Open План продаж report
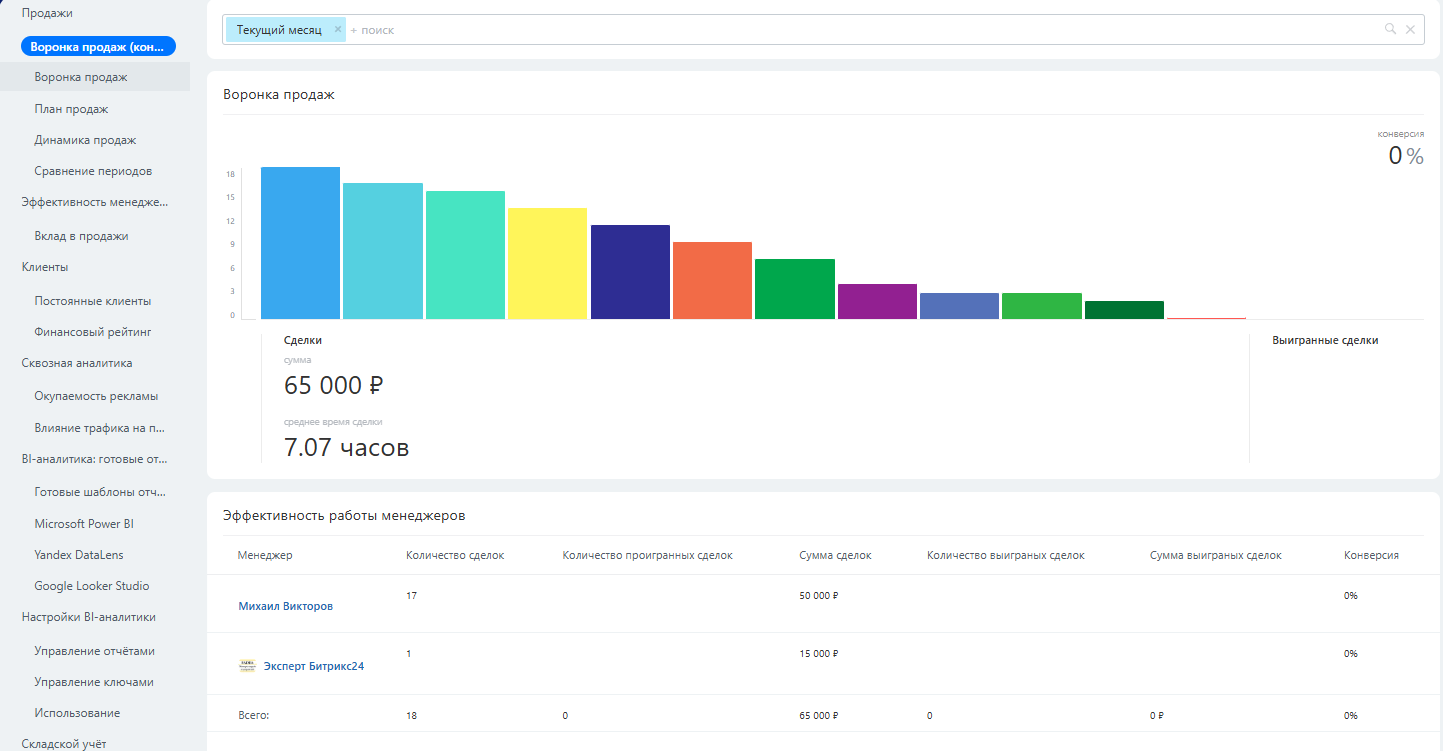 pos(71,109)
